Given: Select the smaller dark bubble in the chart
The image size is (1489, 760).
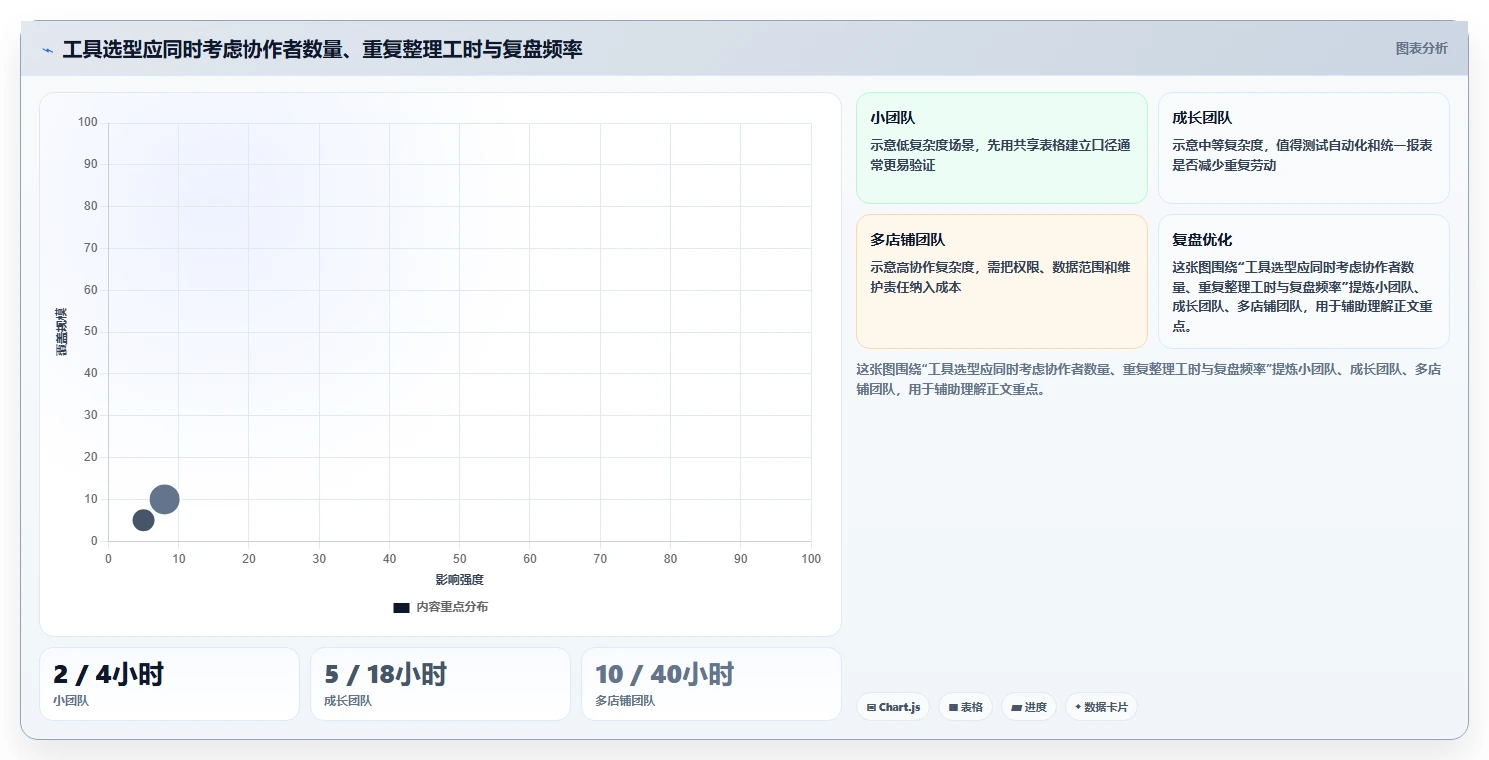Looking at the screenshot, I should (143, 520).
